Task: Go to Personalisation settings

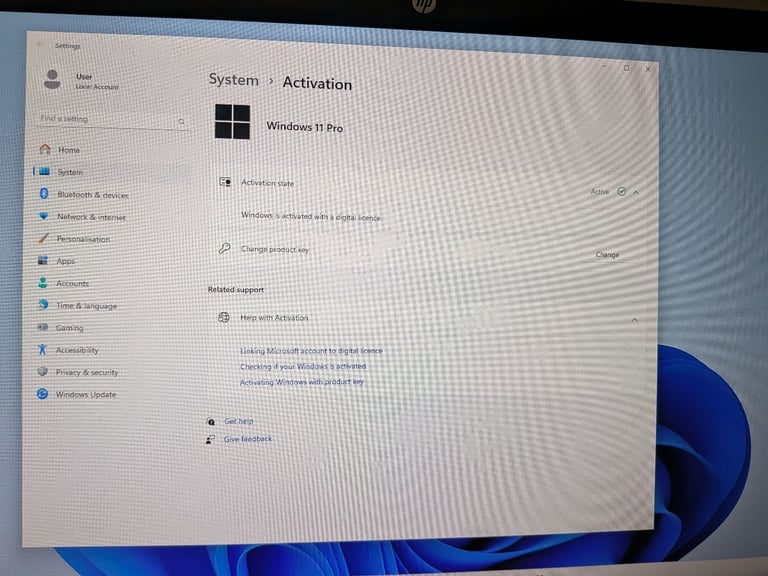Action: pyautogui.click(x=83, y=239)
